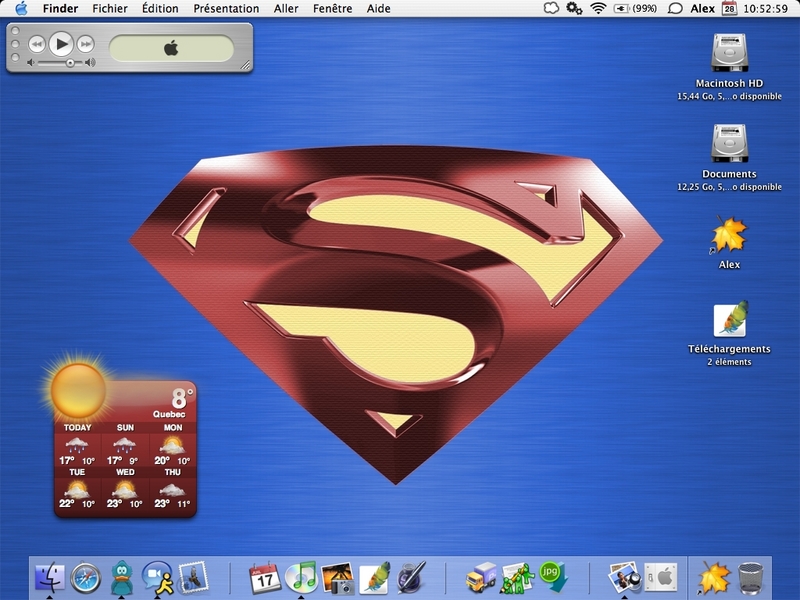Select the Macintosh HD drive icon
Viewport: 800px width, 600px height.
click(729, 53)
